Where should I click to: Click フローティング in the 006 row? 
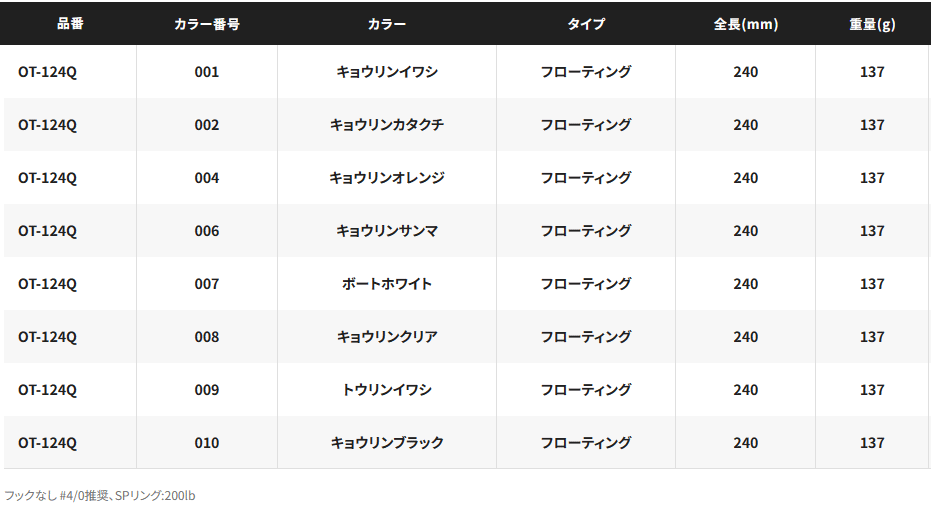[585, 231]
